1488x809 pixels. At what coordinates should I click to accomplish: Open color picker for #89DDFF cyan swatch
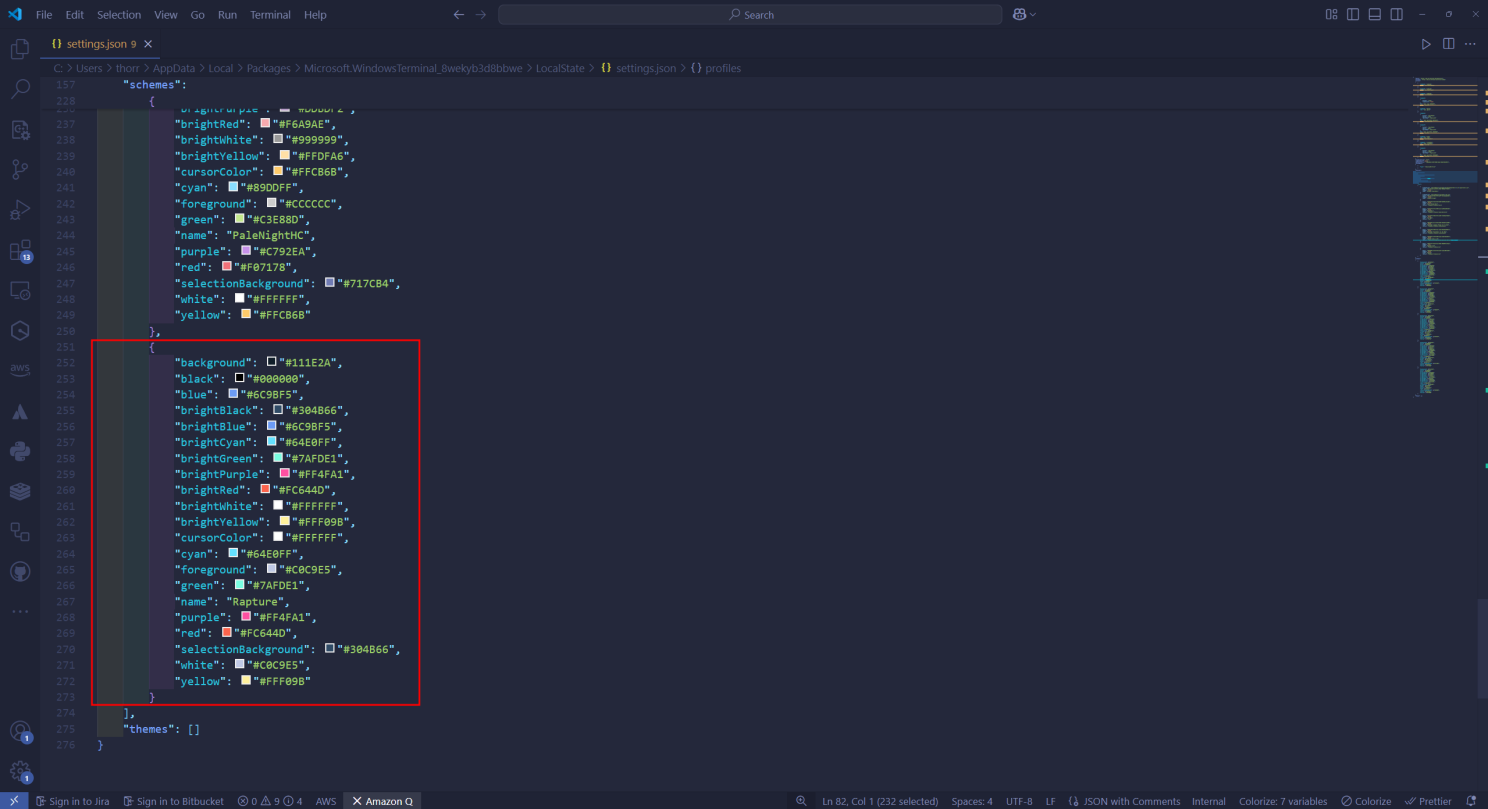click(233, 186)
